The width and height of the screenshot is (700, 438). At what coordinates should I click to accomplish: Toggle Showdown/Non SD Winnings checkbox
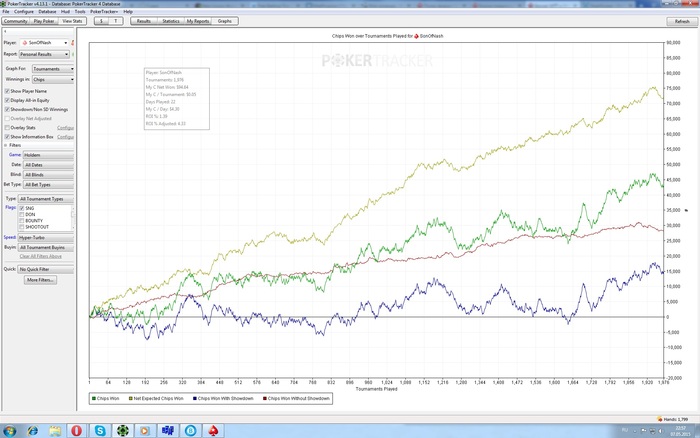(x=7, y=109)
